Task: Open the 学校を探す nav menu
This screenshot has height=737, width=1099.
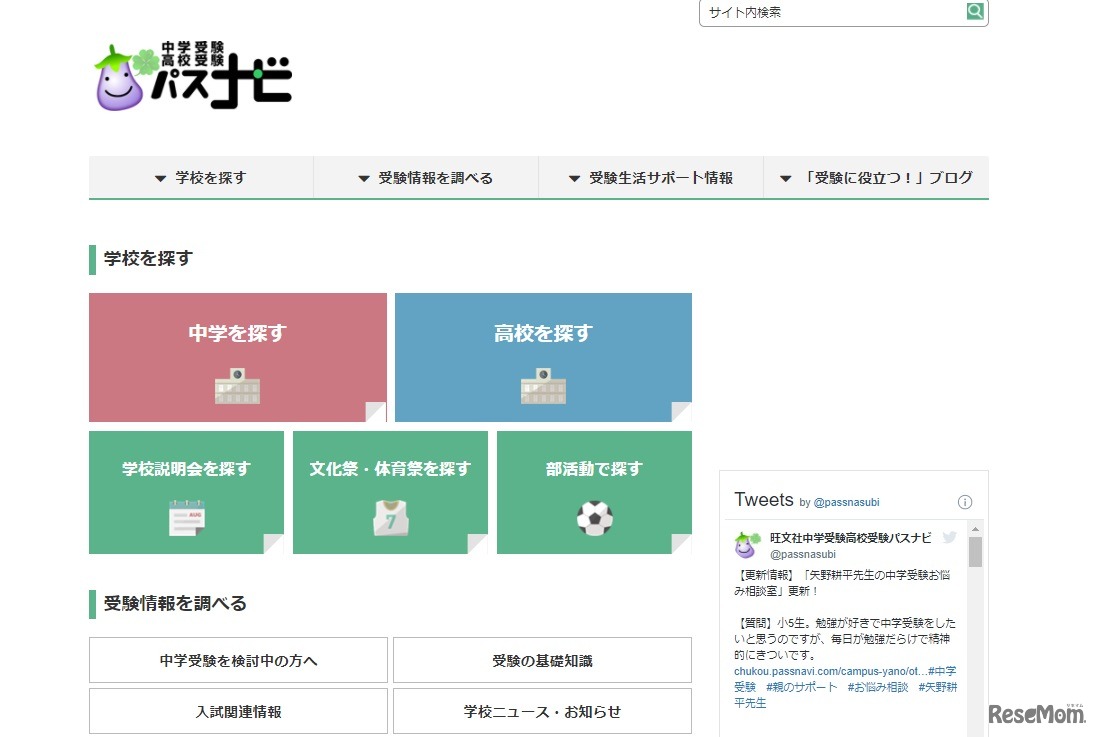Action: (x=201, y=178)
